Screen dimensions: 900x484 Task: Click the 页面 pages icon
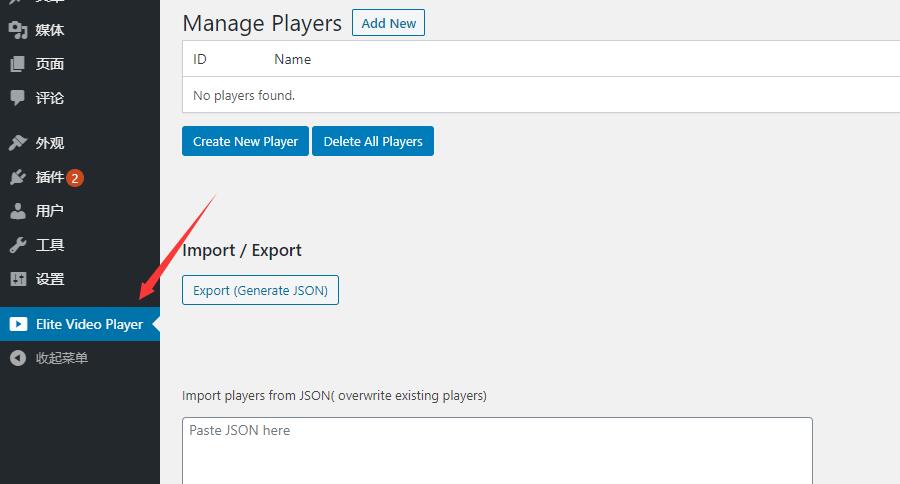[18, 64]
